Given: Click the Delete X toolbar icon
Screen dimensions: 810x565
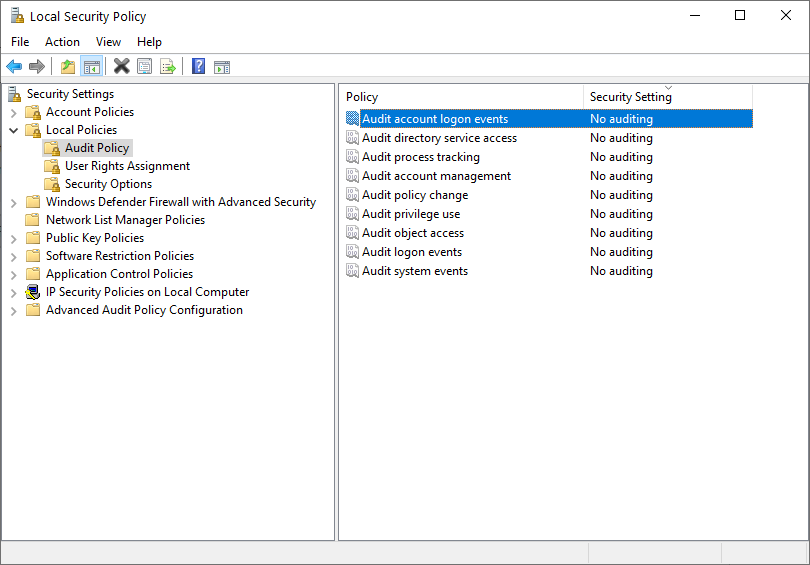Looking at the screenshot, I should coord(121,66).
